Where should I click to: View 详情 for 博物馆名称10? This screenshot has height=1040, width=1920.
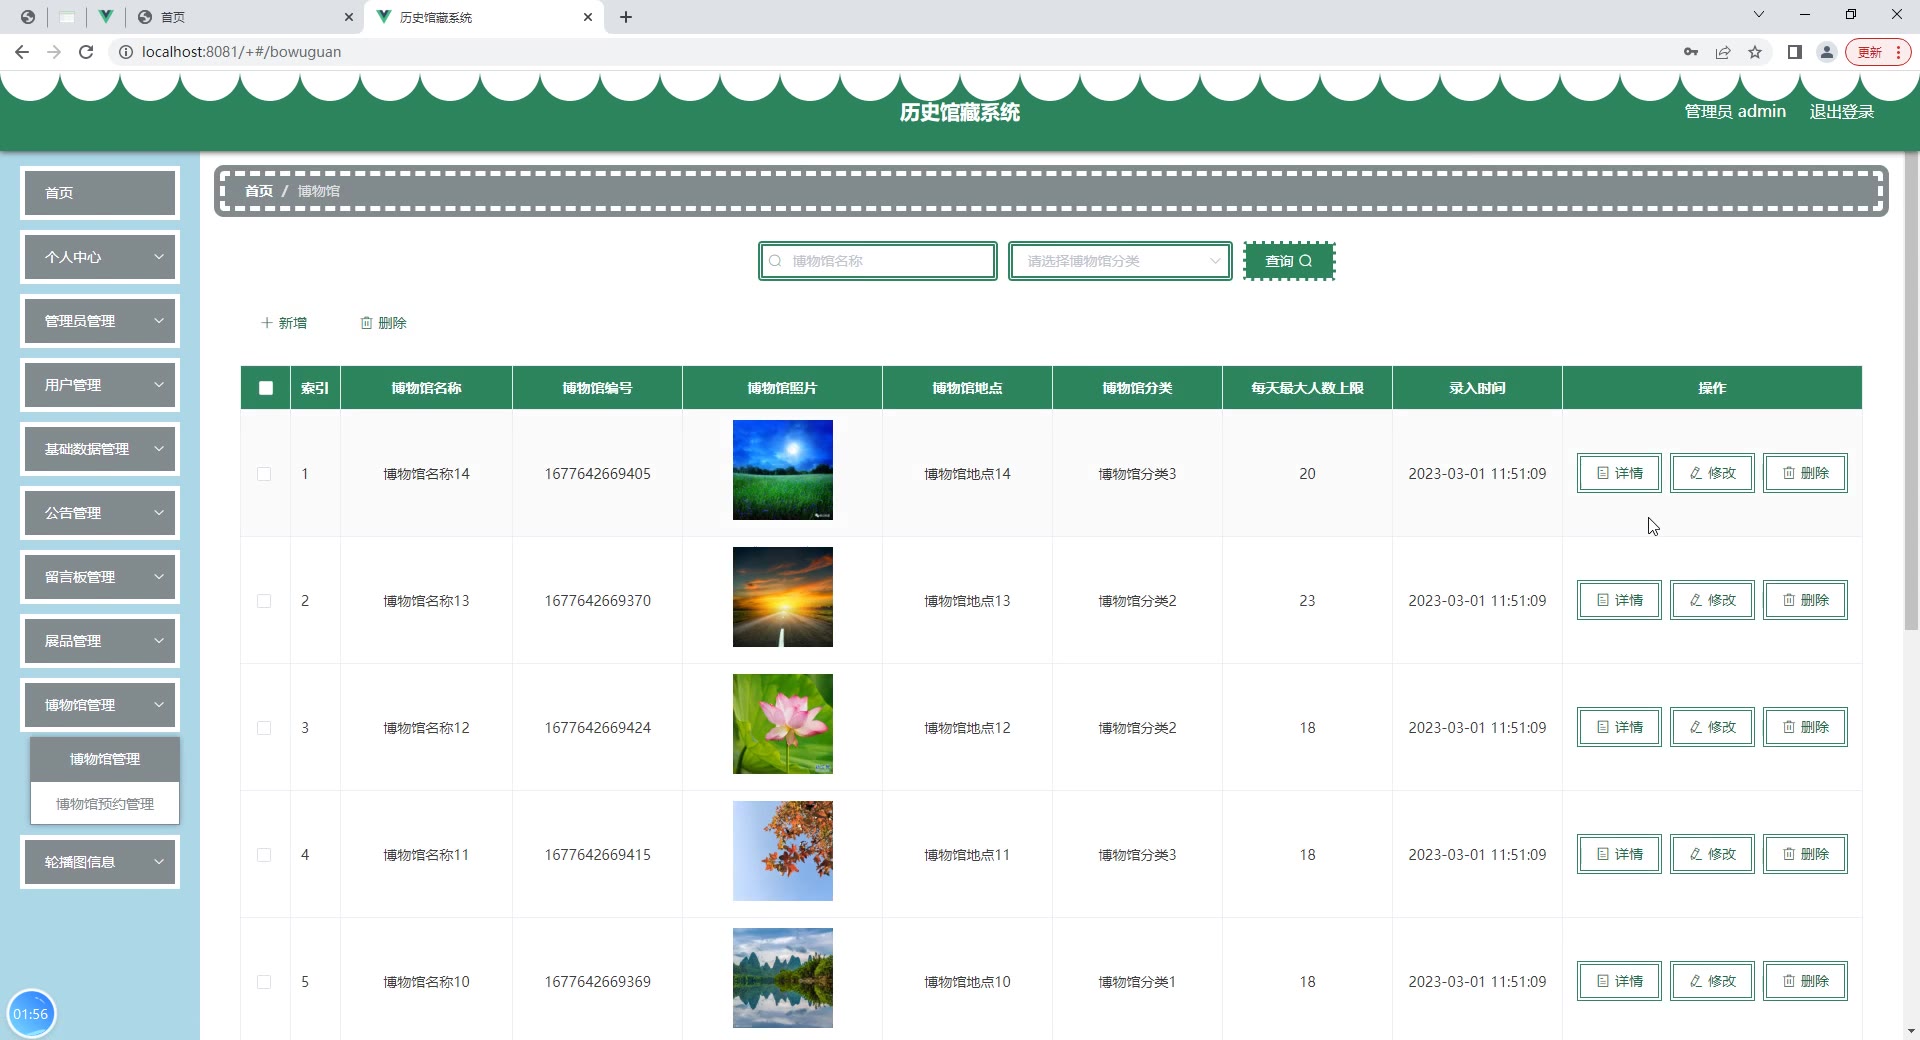click(1619, 981)
